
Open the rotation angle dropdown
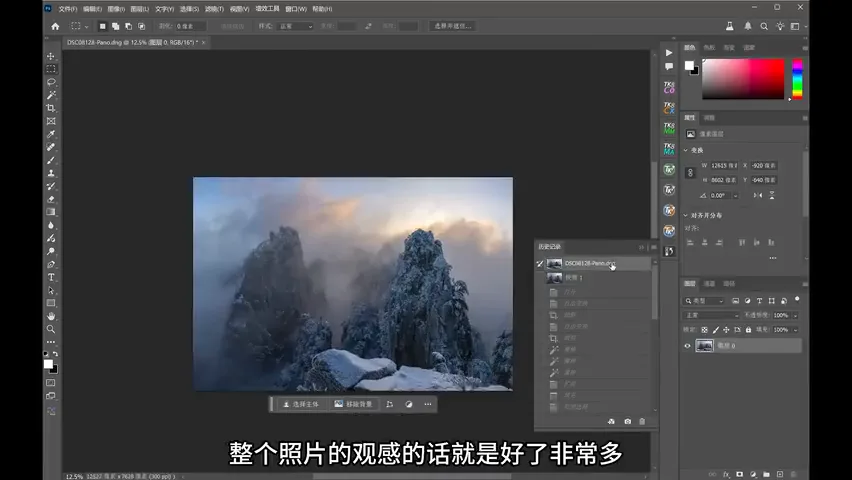(x=735, y=196)
